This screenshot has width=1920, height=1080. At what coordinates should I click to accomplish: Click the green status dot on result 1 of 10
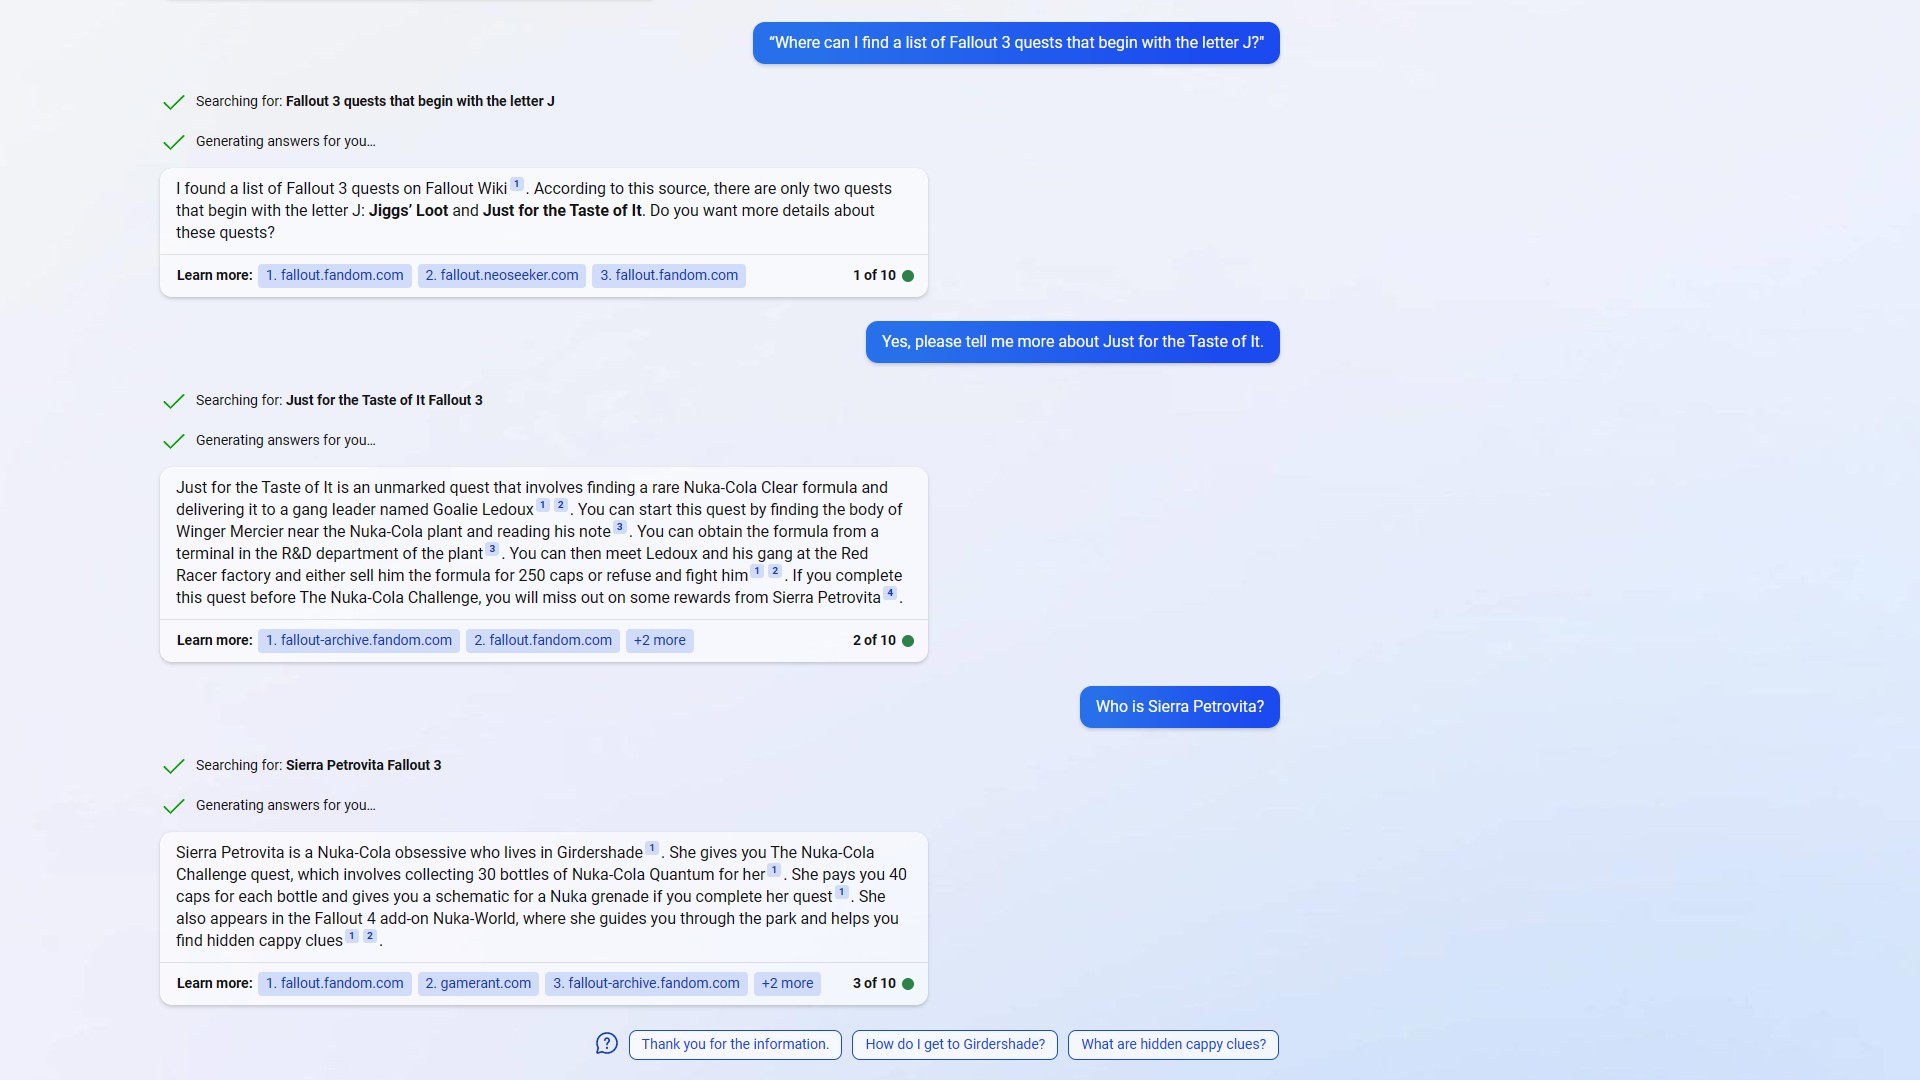(x=907, y=274)
